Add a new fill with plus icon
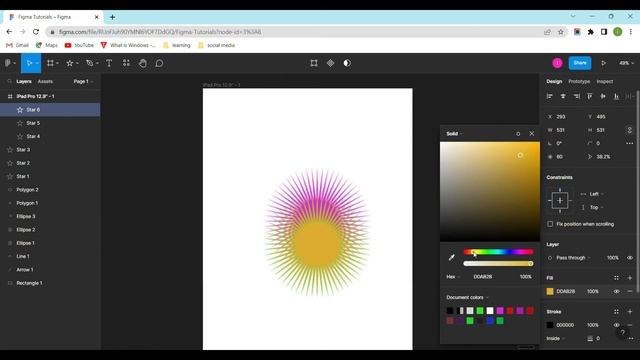This screenshot has width=640, height=360. (630, 278)
